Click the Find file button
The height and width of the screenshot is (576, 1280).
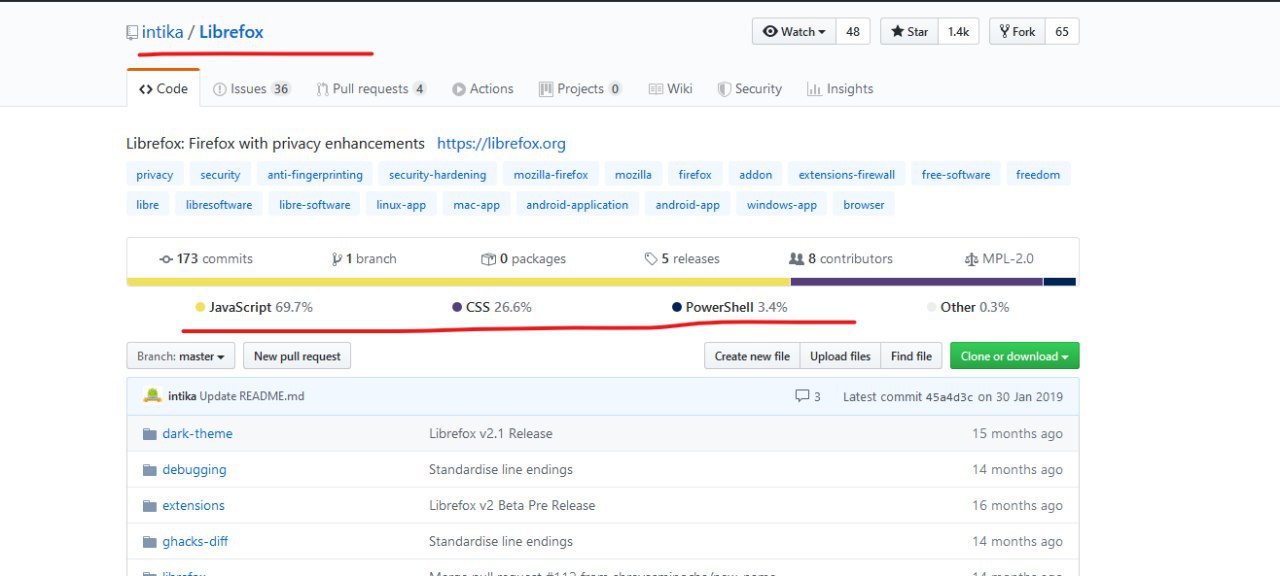[x=911, y=356]
